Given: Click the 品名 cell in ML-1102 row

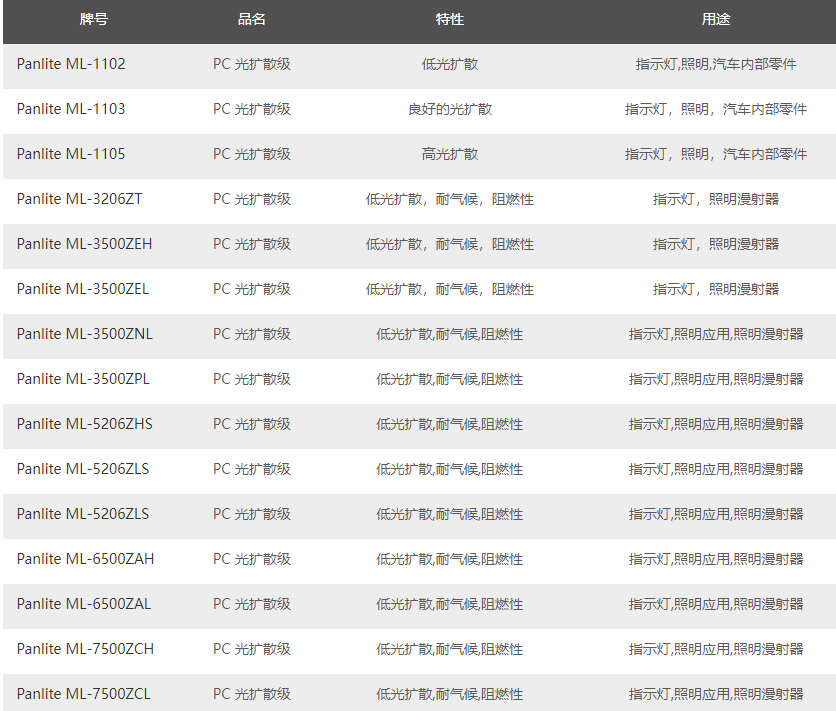Looking at the screenshot, I should tap(252, 64).
